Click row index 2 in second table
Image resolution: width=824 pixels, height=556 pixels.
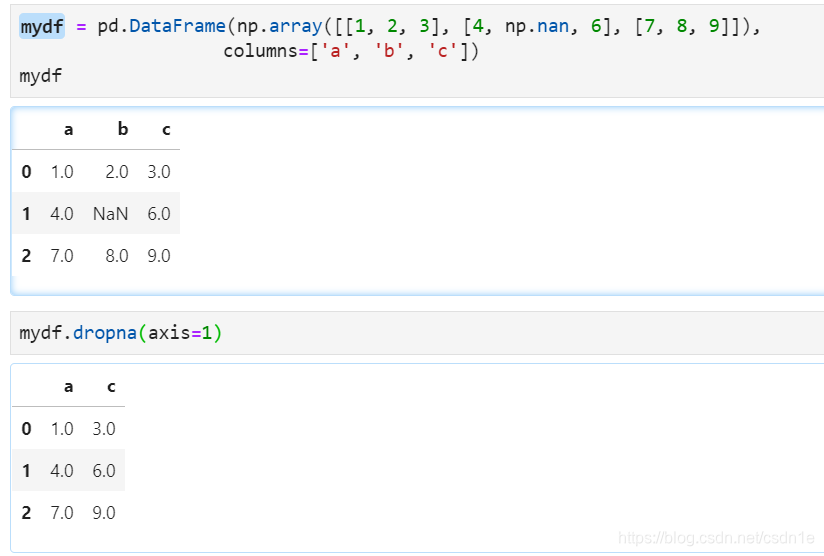click(26, 513)
